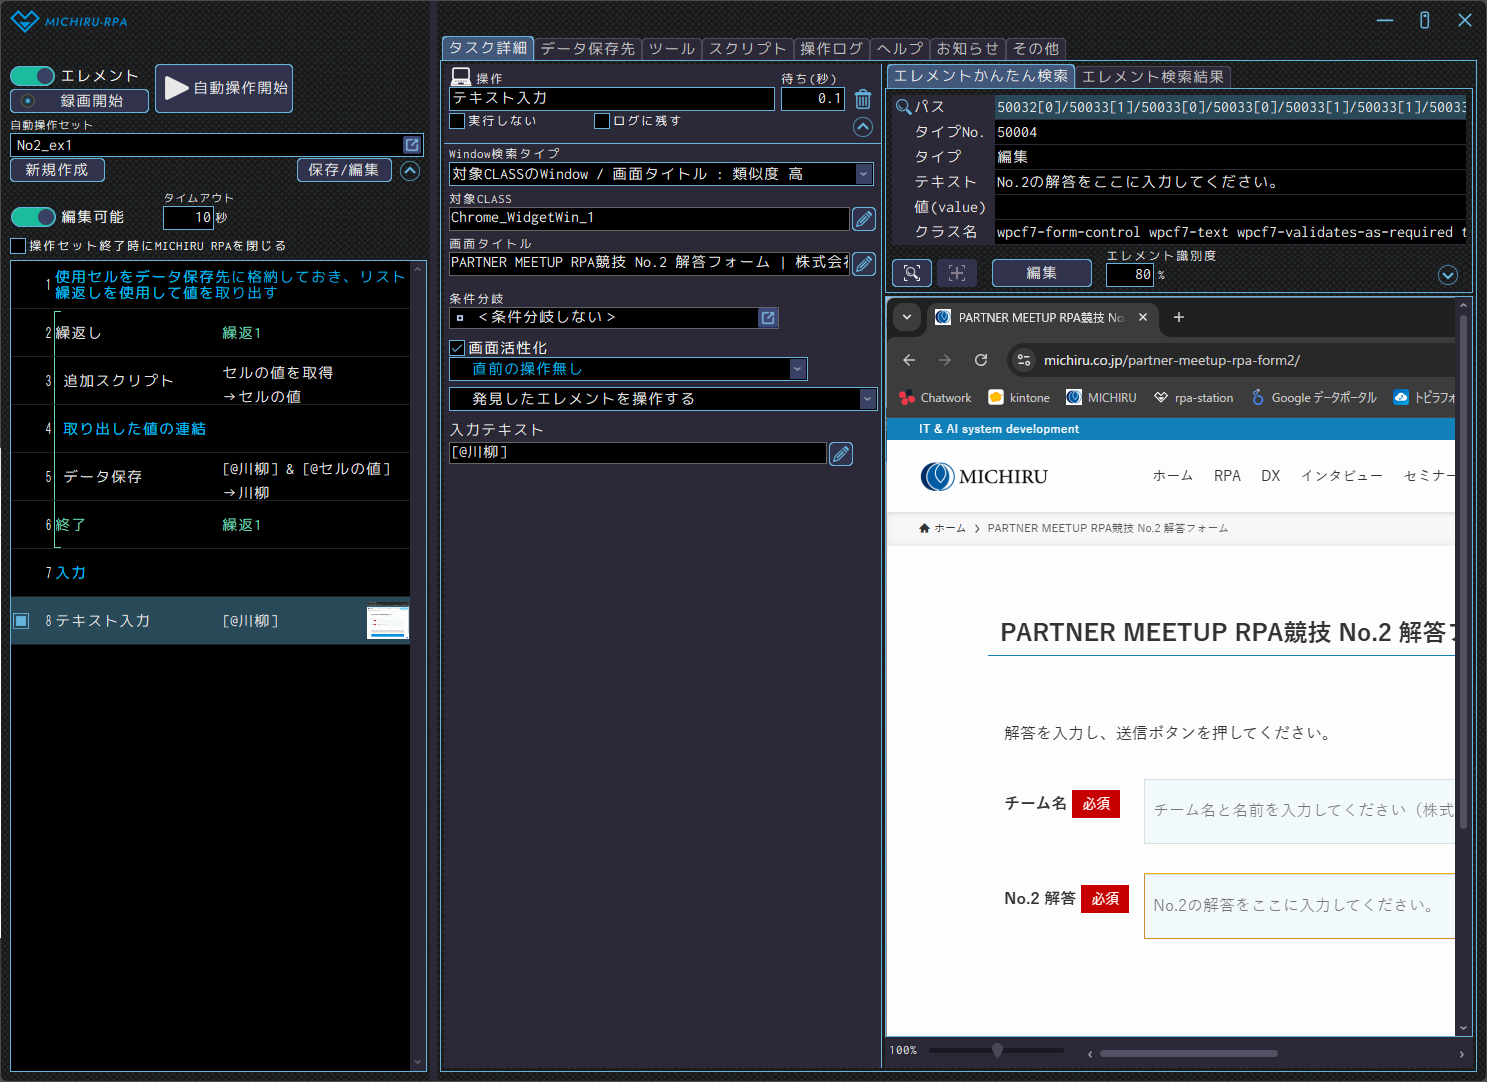The width and height of the screenshot is (1487, 1082).
Task: Click the 自動操作開始 button
Action: coord(225,88)
